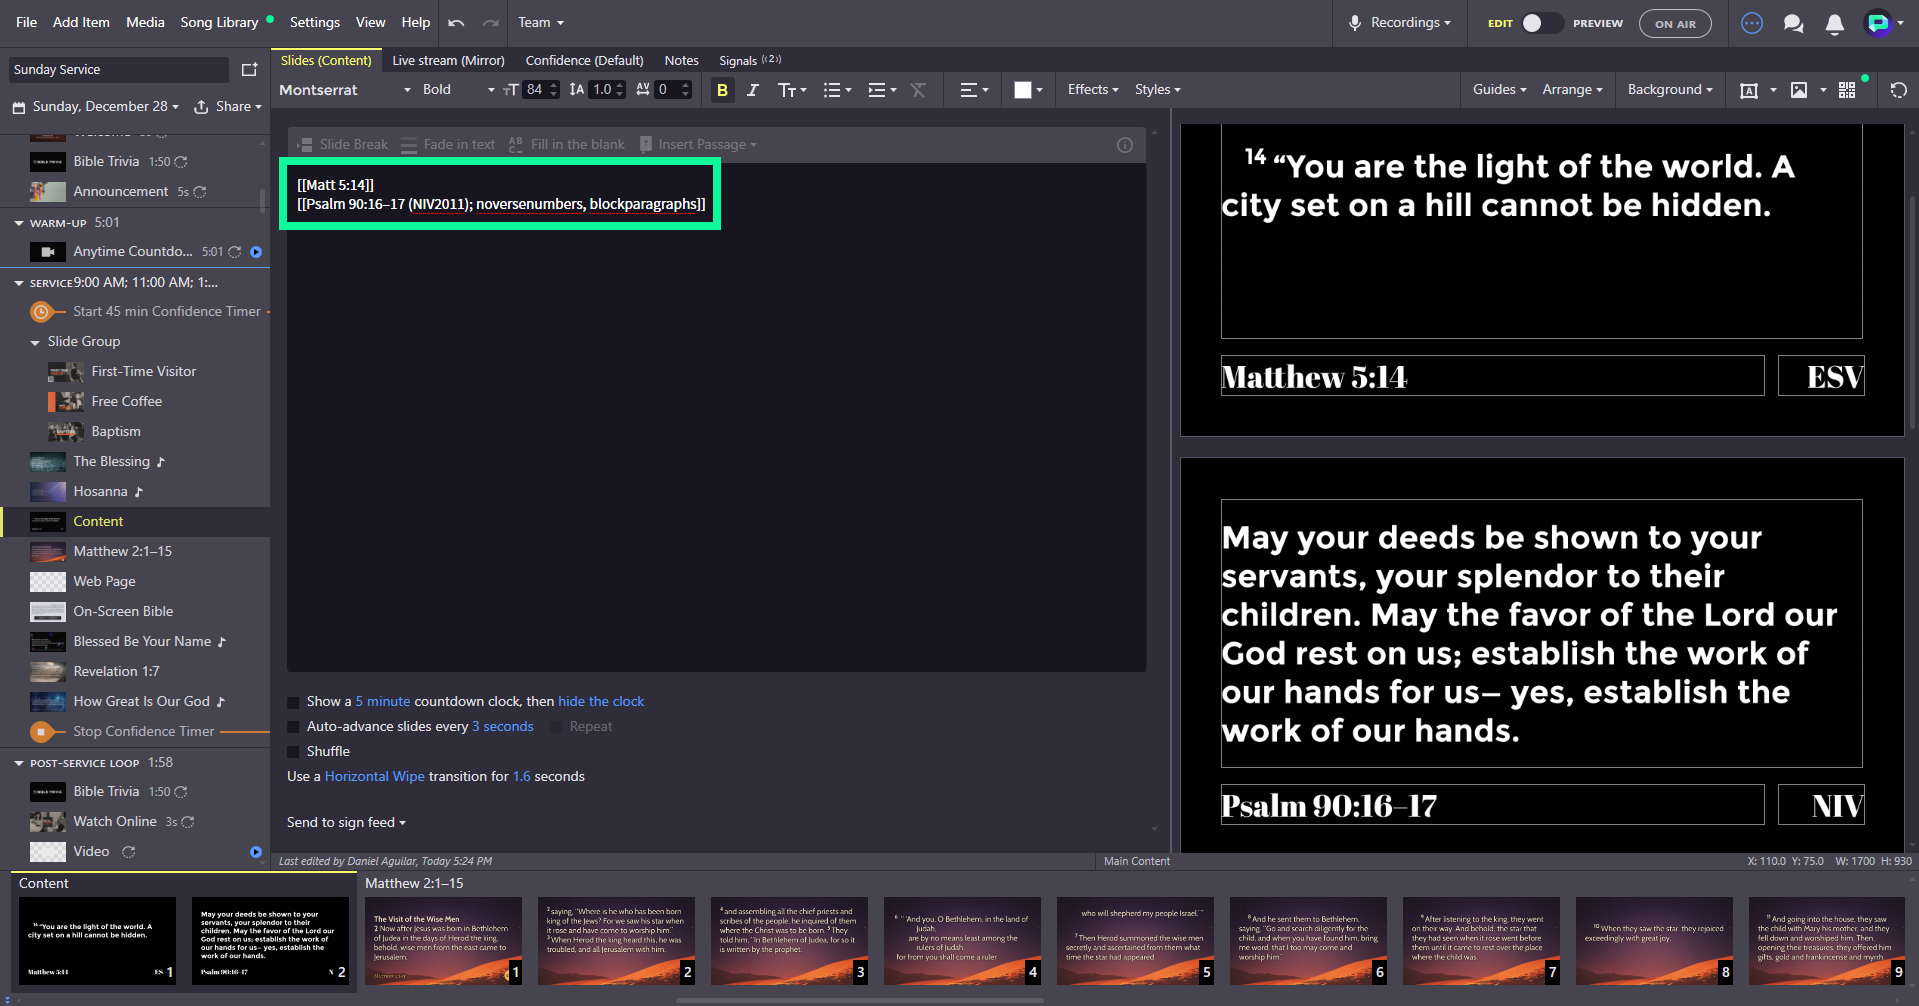This screenshot has width=1919, height=1006.
Task: Click the hide the clock link
Action: tap(601, 702)
